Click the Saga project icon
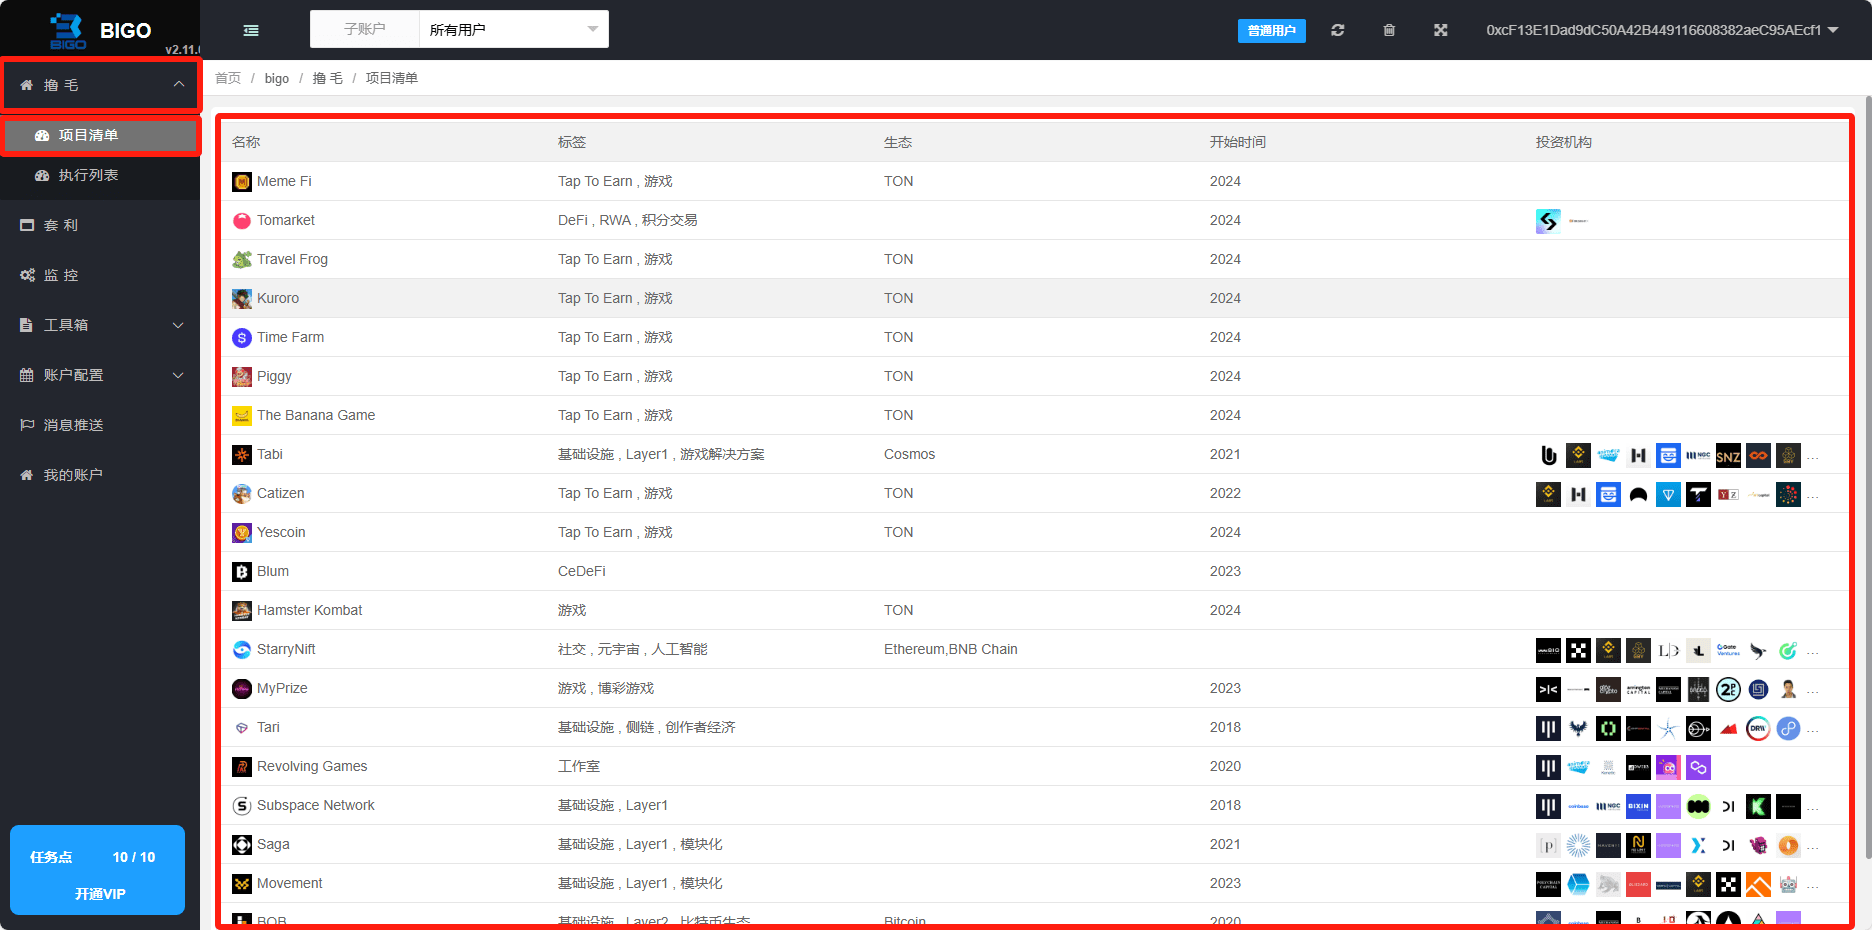Image resolution: width=1872 pixels, height=930 pixels. click(242, 845)
